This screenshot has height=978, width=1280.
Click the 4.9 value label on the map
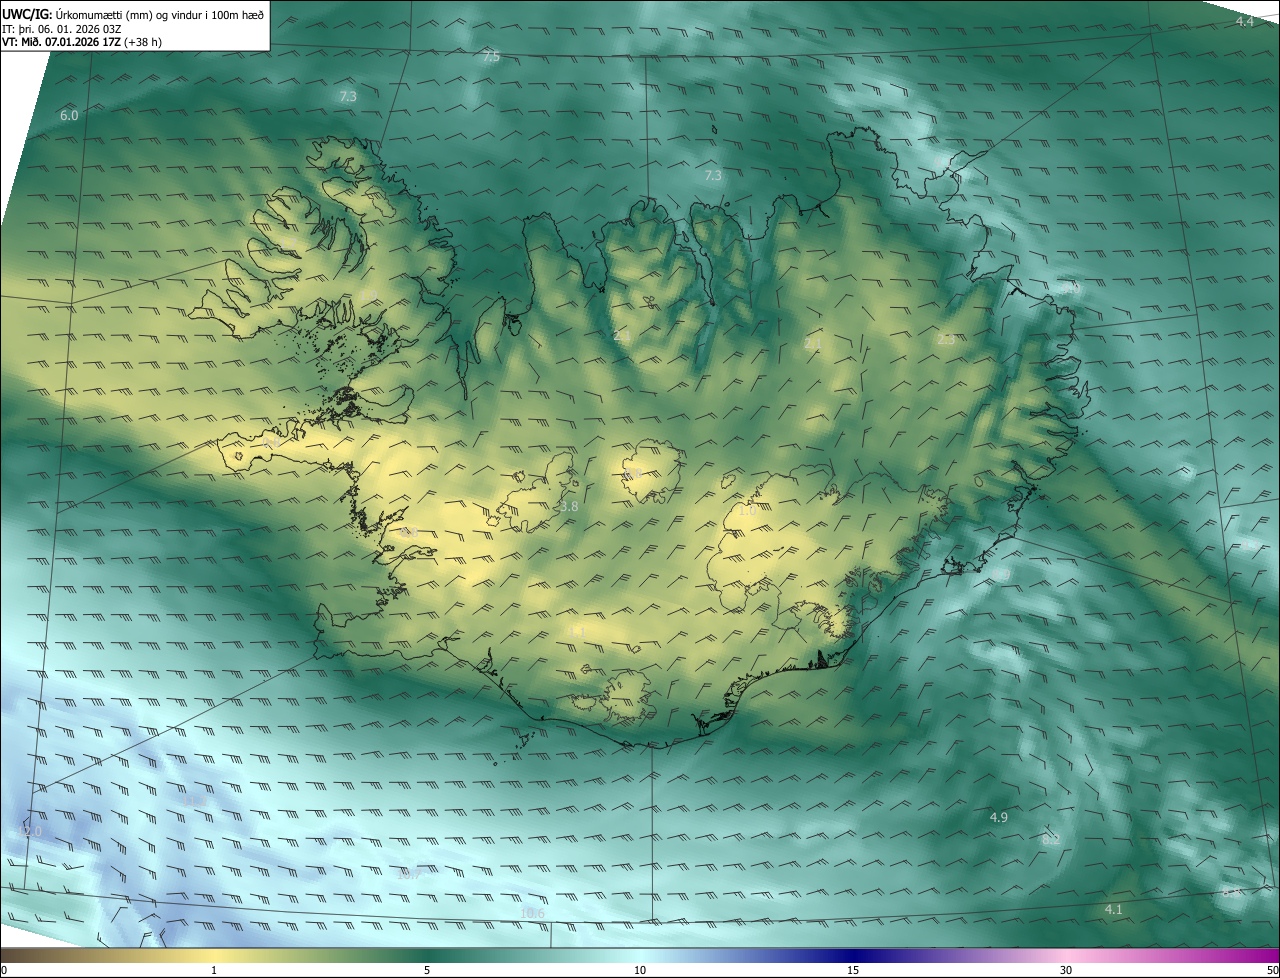pyautogui.click(x=998, y=818)
